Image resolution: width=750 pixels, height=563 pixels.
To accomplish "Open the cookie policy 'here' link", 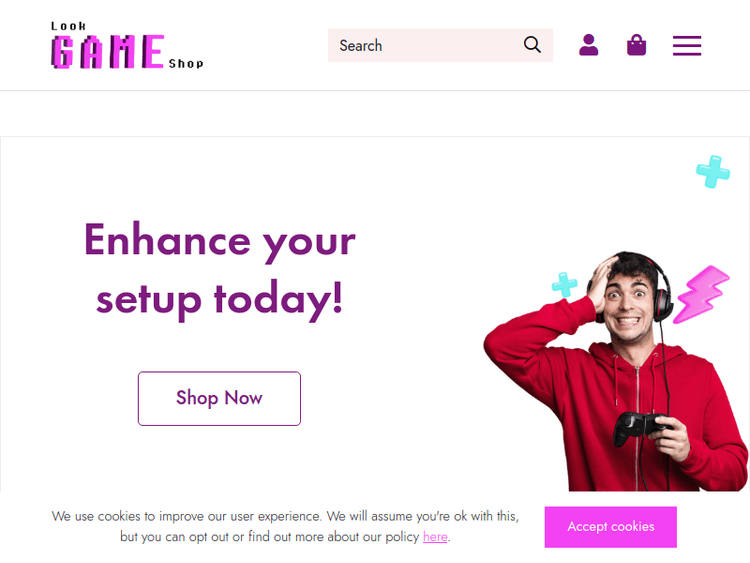I will [435, 537].
